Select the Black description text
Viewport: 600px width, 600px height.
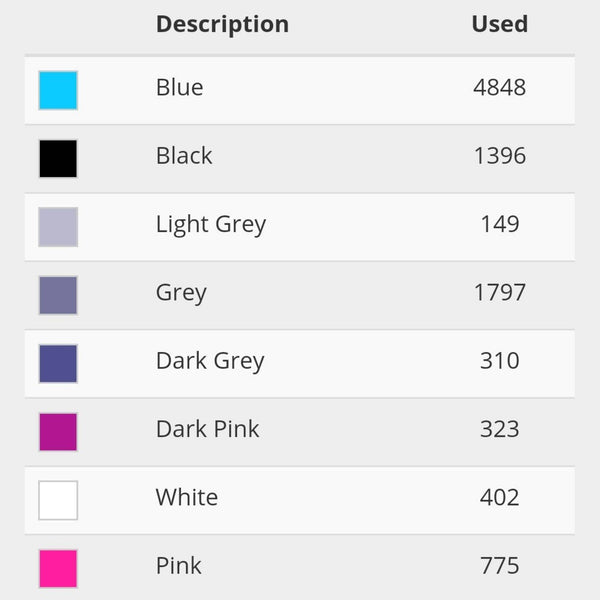click(184, 156)
